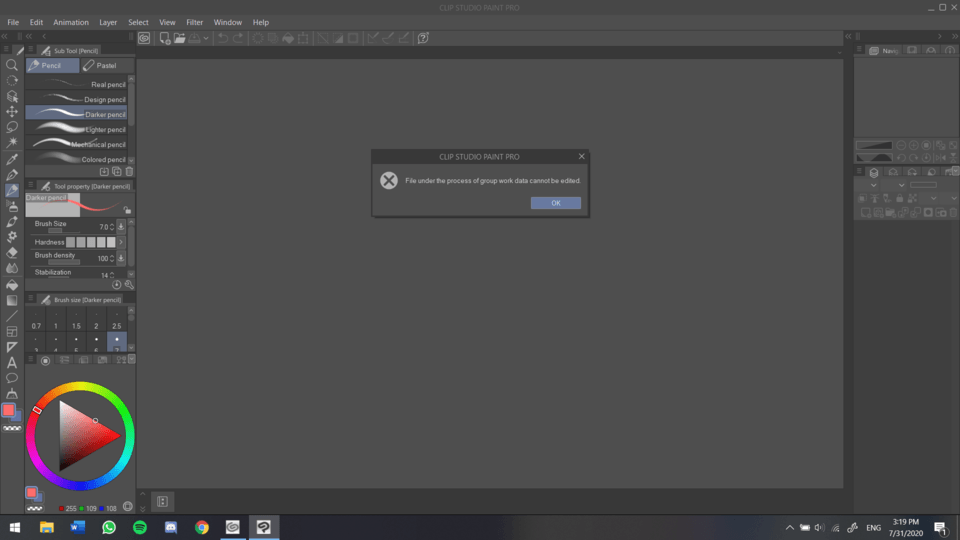Toggle the tool property lock icon
Image resolution: width=960 pixels, height=540 pixels.
[x=127, y=209]
